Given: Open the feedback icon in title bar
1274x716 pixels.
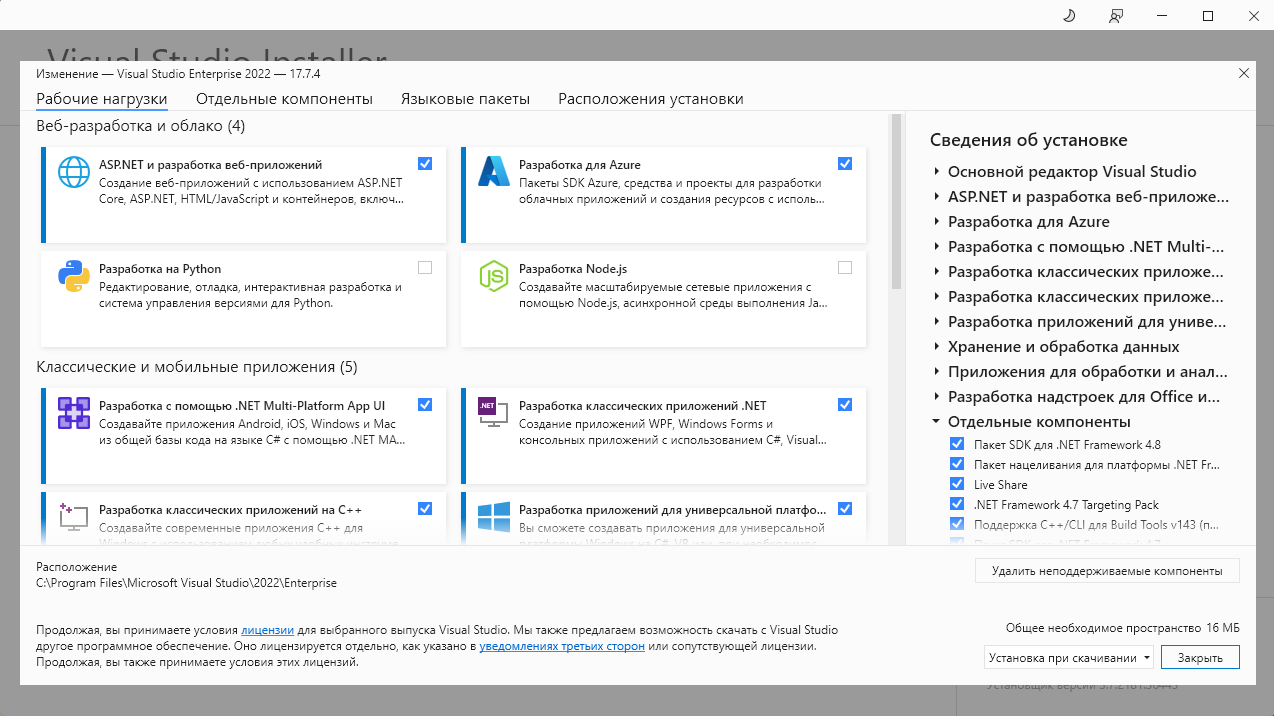Looking at the screenshot, I should click(x=1116, y=16).
